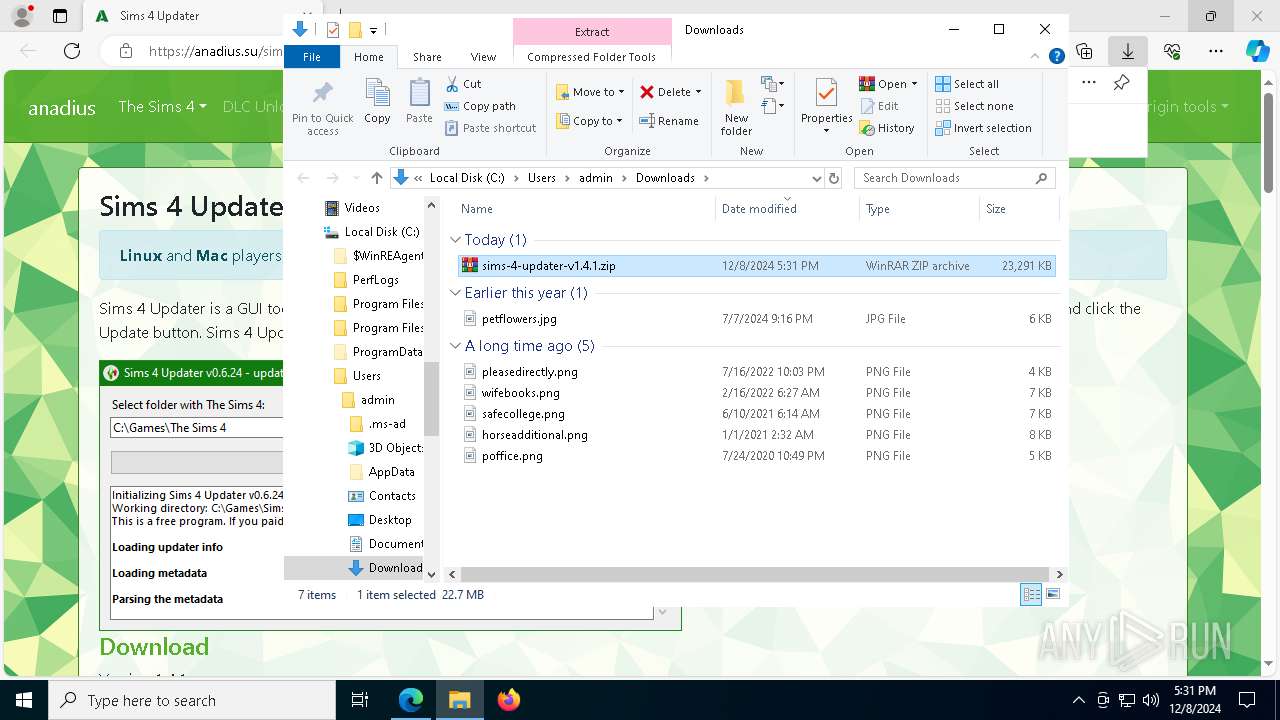
Task: Click the Cut scissors command
Action: click(463, 84)
